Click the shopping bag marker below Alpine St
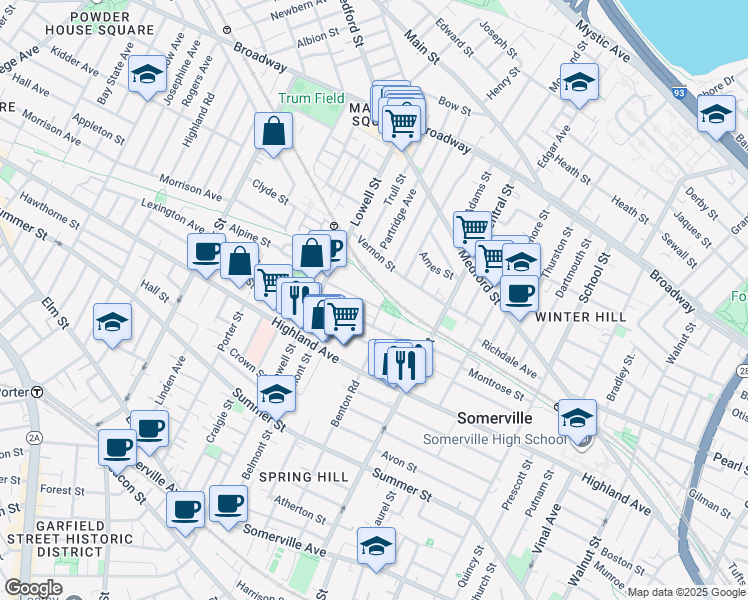748x600 pixels. tap(240, 263)
